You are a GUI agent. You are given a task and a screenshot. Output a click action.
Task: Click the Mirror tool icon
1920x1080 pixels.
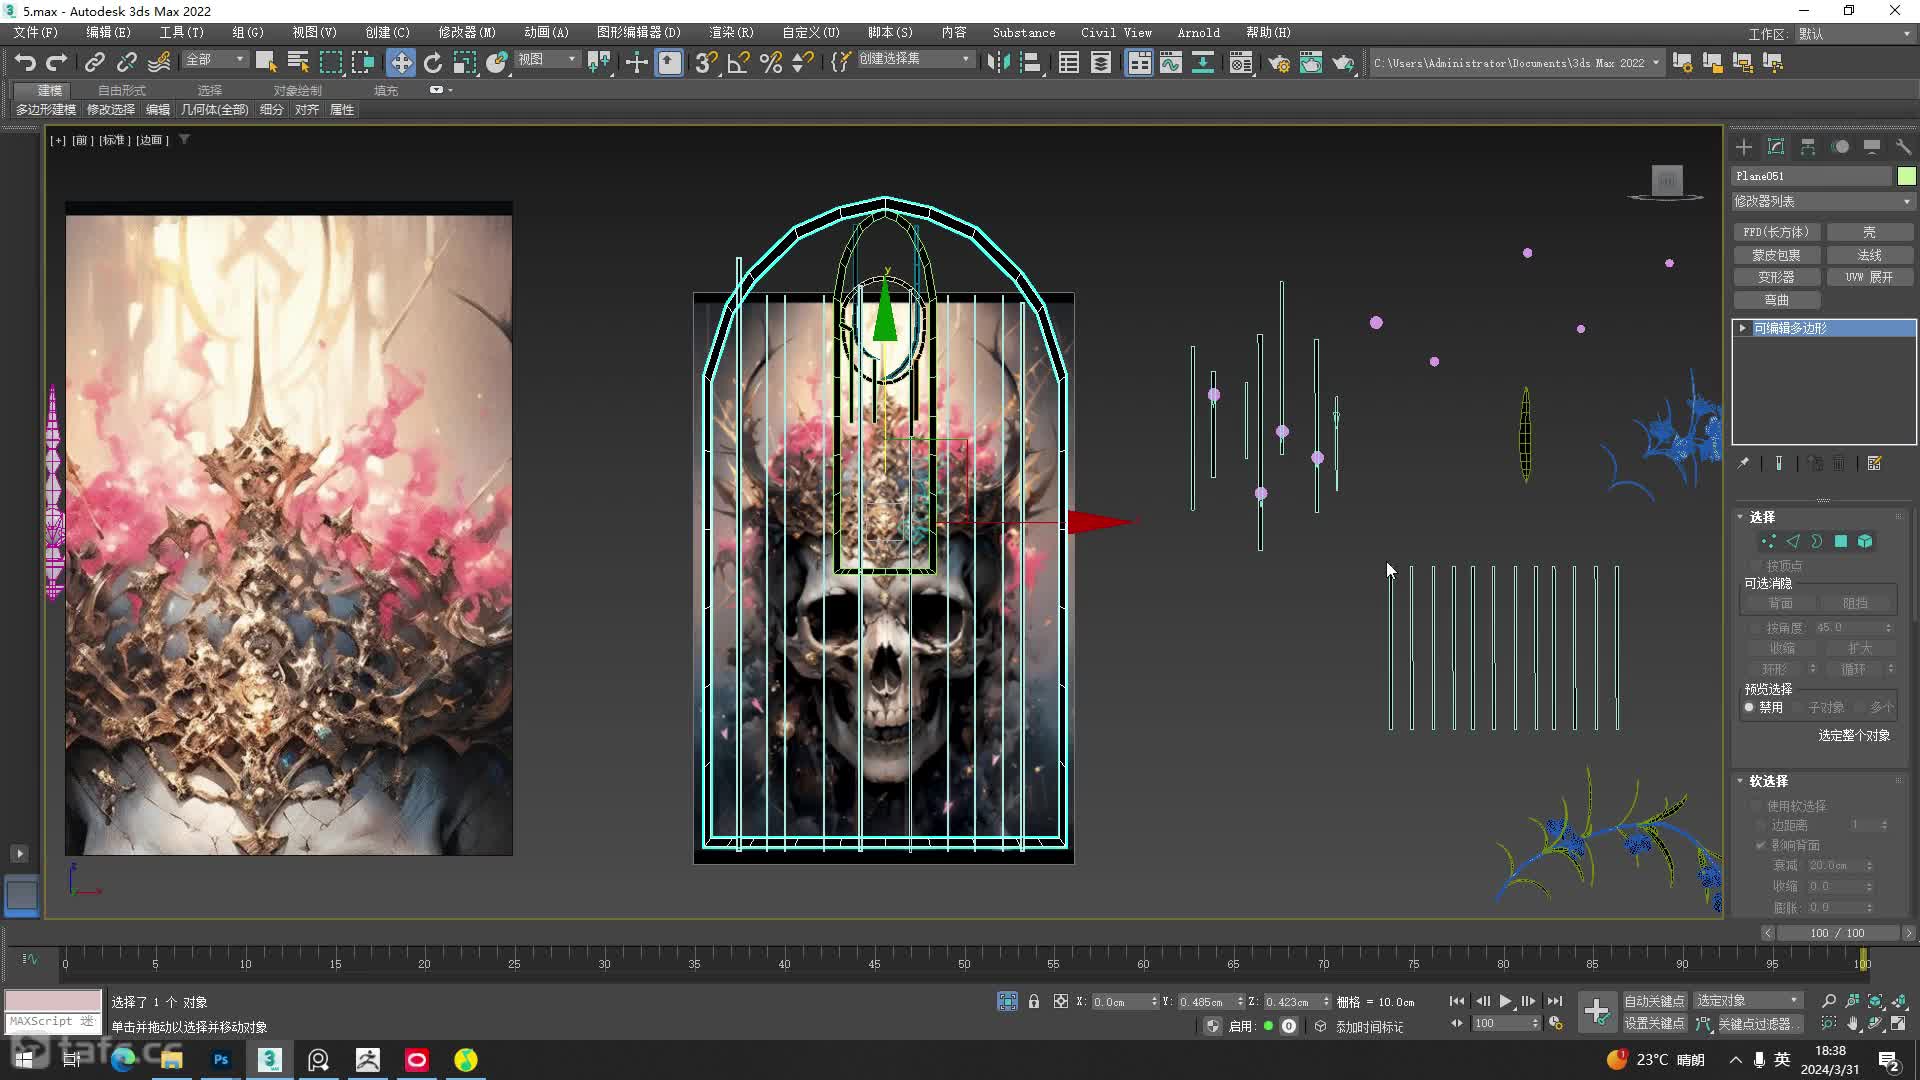click(997, 62)
